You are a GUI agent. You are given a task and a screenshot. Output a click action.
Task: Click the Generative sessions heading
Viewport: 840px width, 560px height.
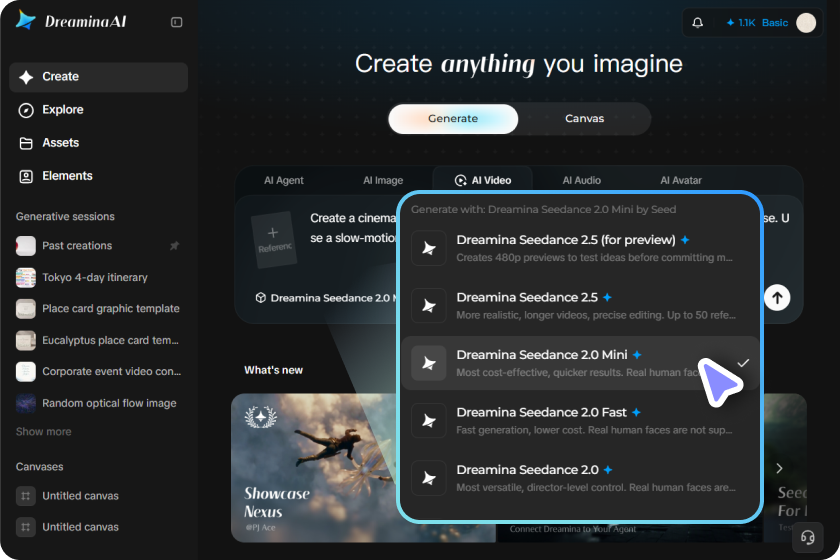65,216
